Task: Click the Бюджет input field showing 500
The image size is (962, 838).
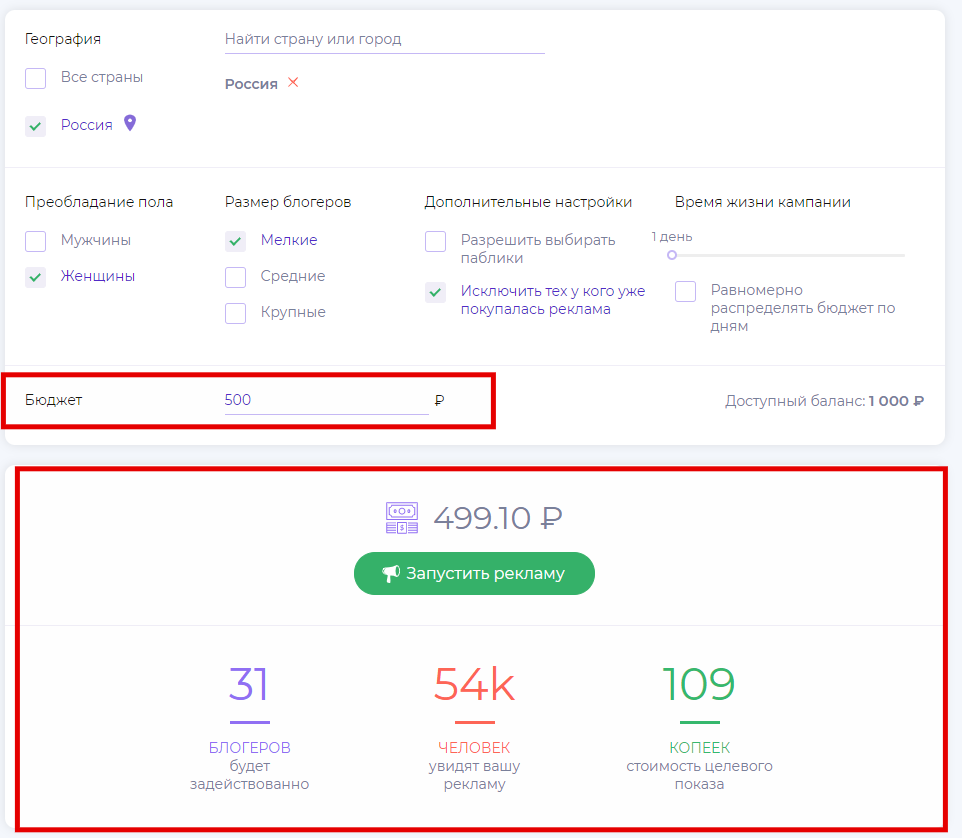Action: [326, 400]
